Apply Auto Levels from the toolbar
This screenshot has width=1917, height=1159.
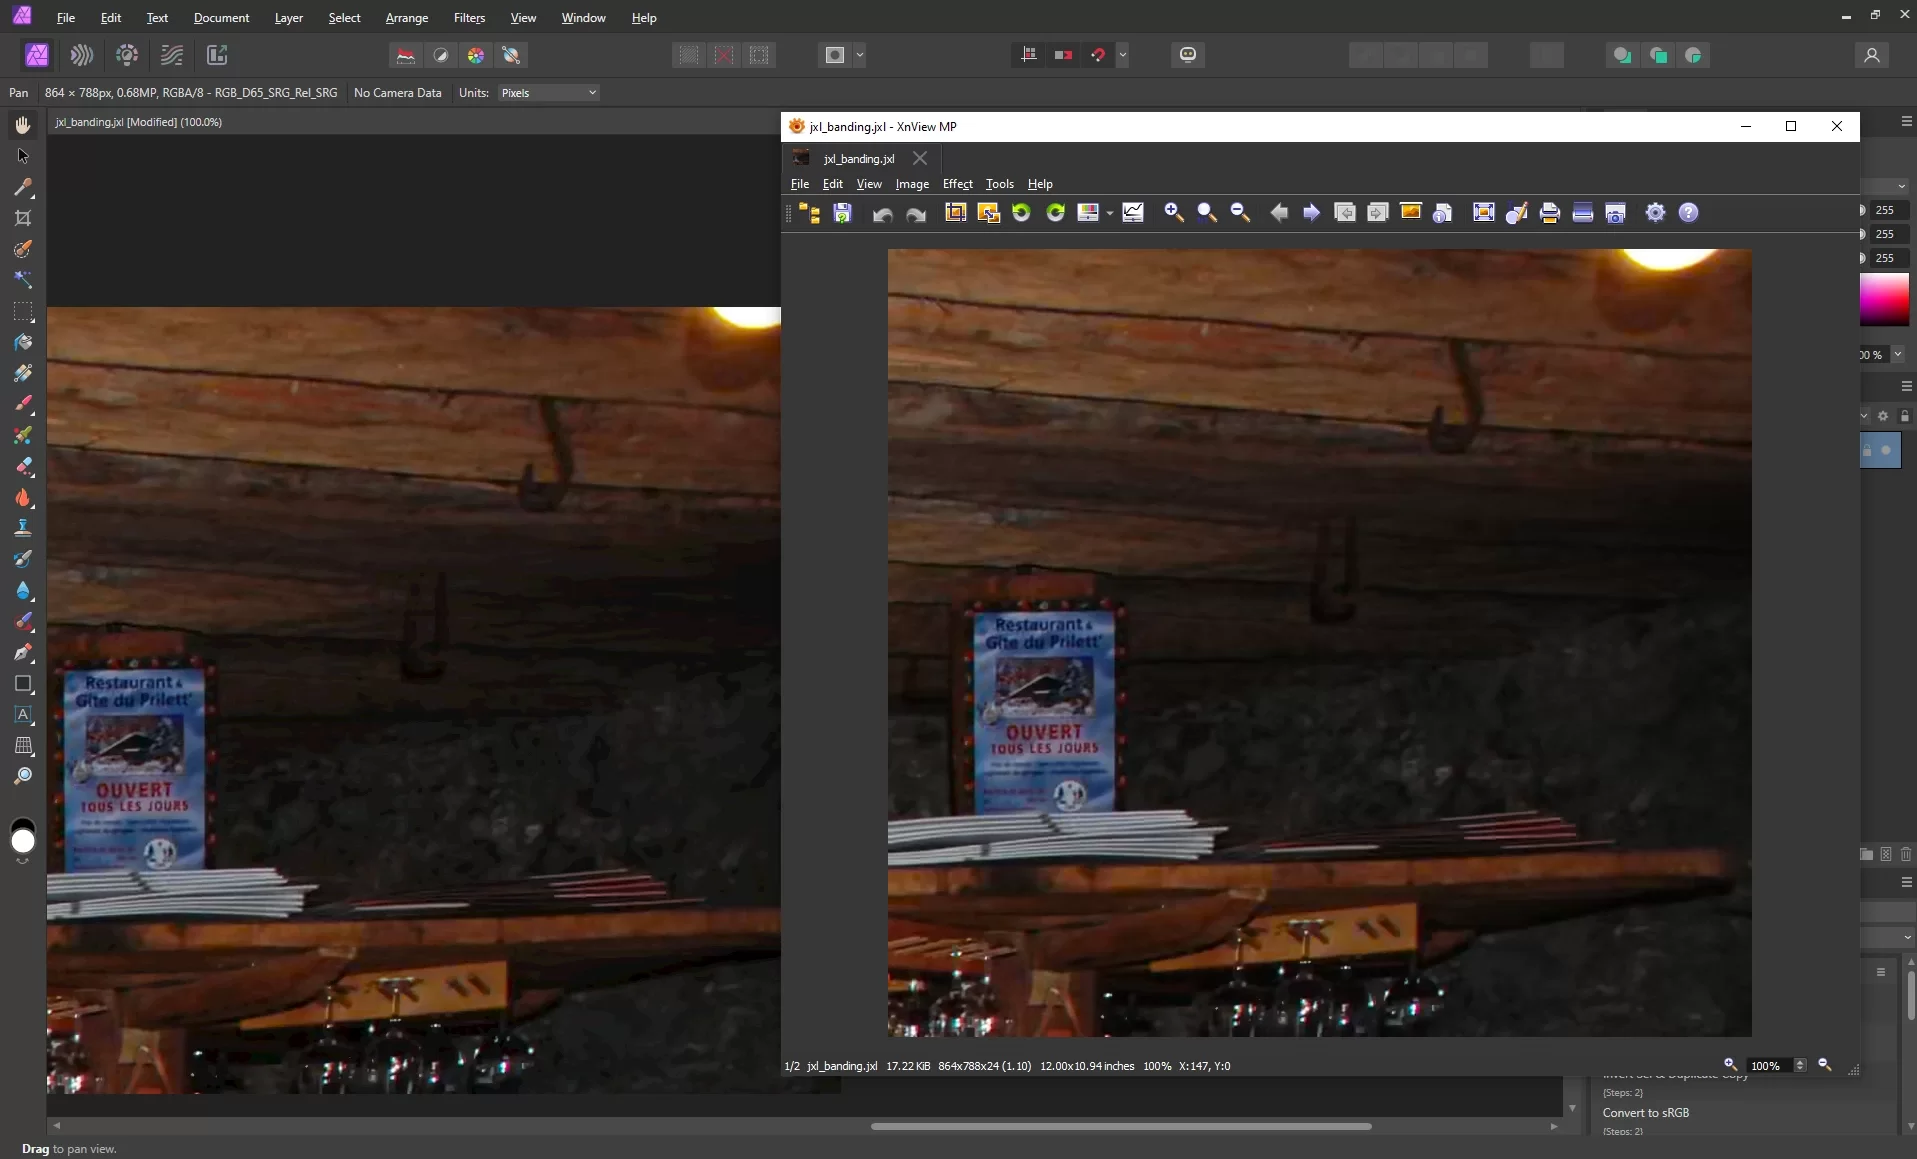click(405, 55)
